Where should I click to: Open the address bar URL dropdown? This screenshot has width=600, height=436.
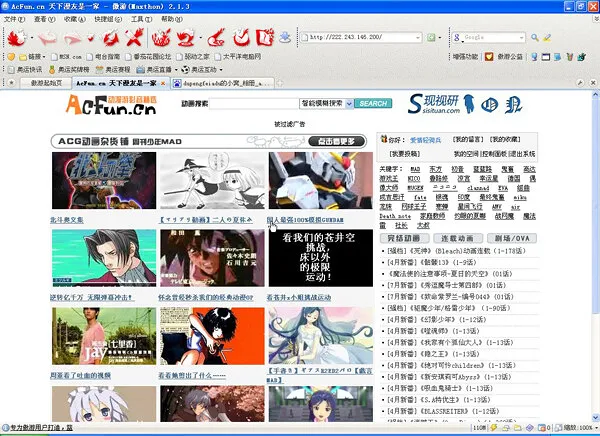[x=417, y=38]
